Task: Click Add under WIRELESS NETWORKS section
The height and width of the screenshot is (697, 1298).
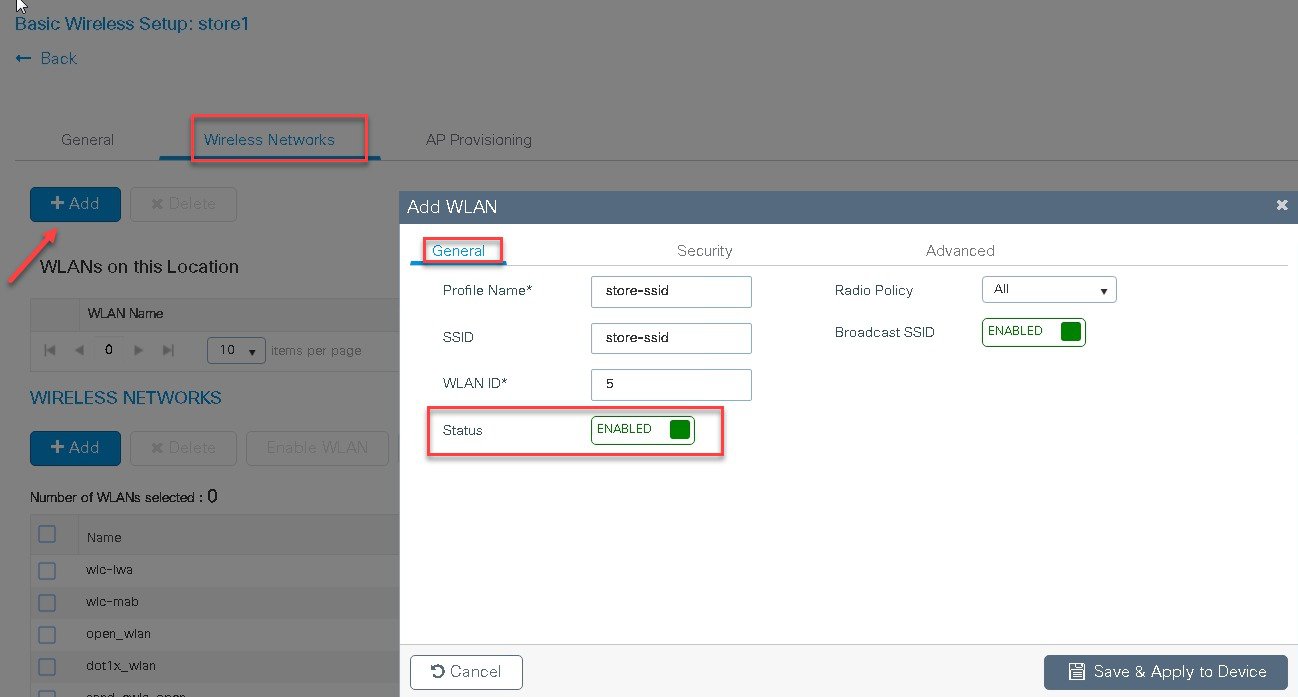Action: 75,448
